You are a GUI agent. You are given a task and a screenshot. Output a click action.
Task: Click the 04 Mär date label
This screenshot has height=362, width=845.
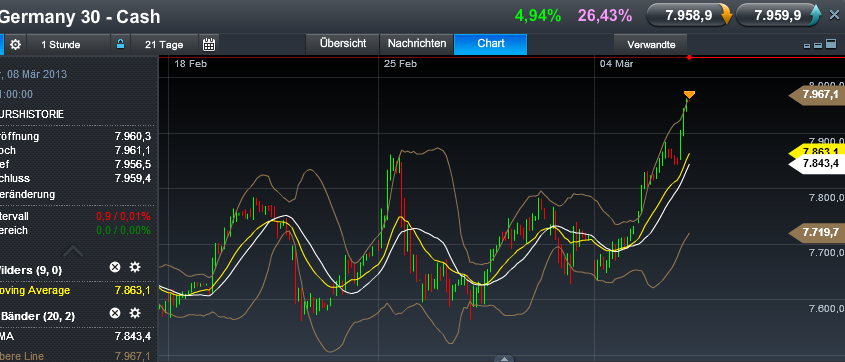(x=617, y=64)
